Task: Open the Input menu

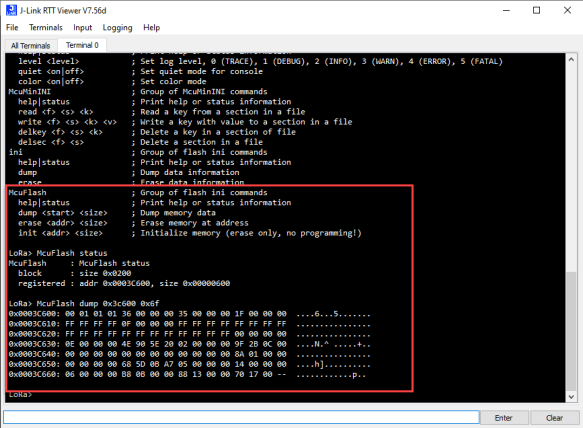Action: pos(83,28)
